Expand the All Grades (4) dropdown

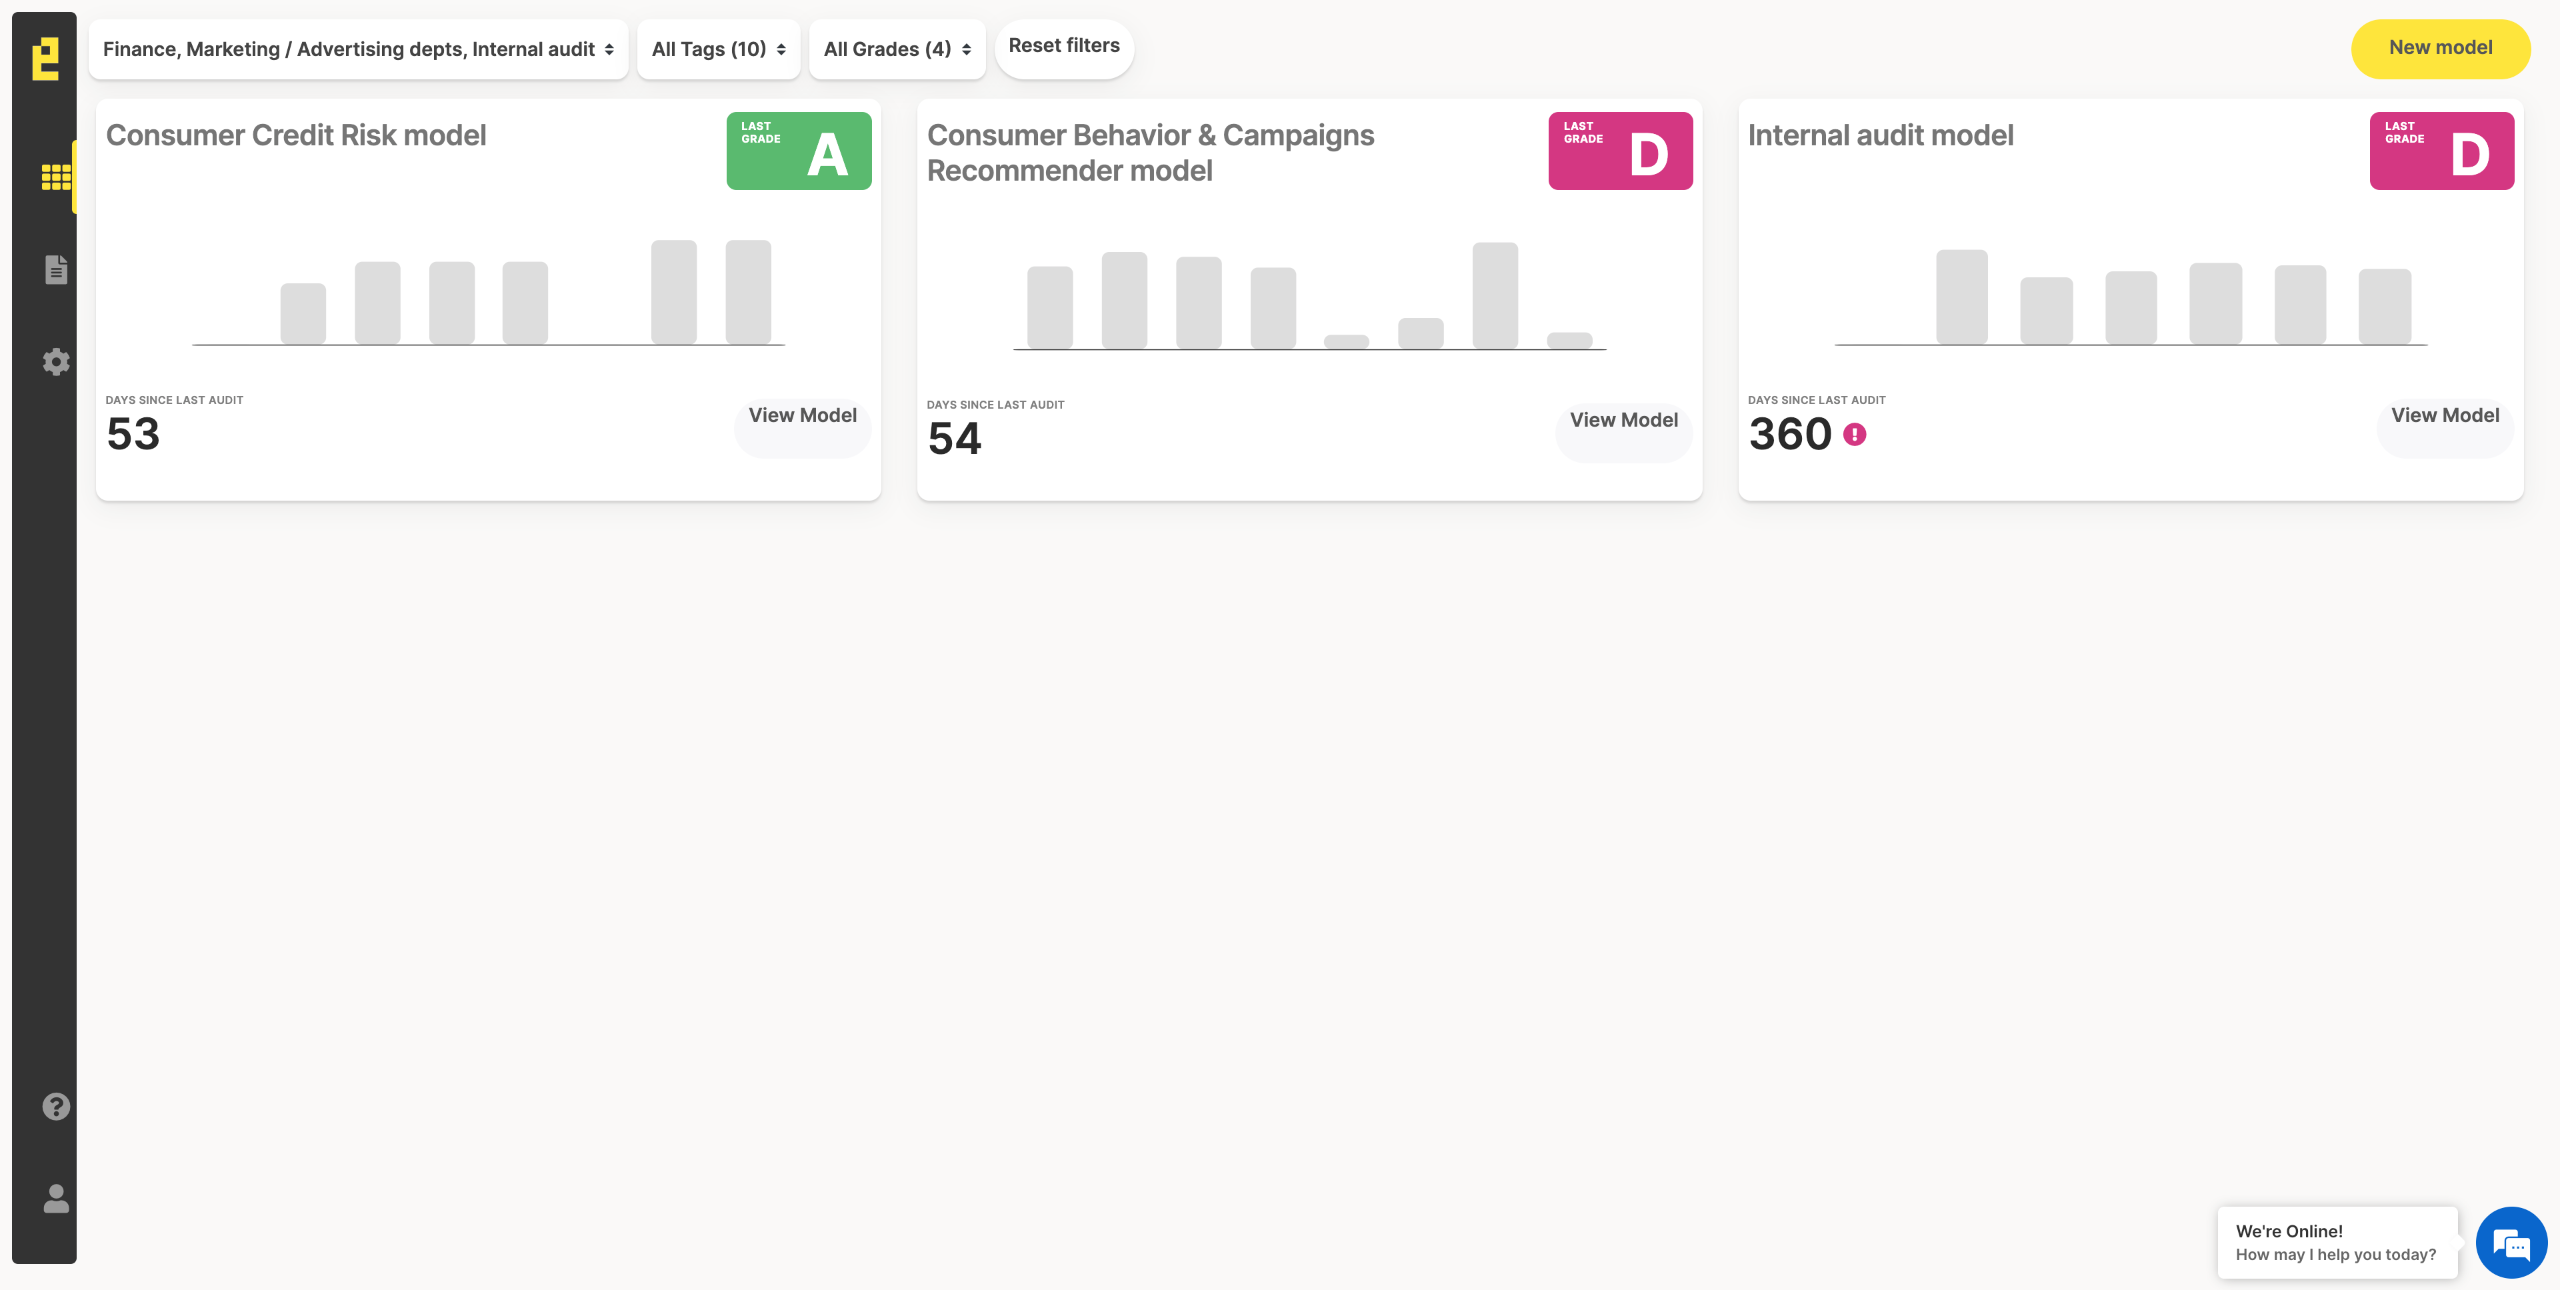click(897, 49)
